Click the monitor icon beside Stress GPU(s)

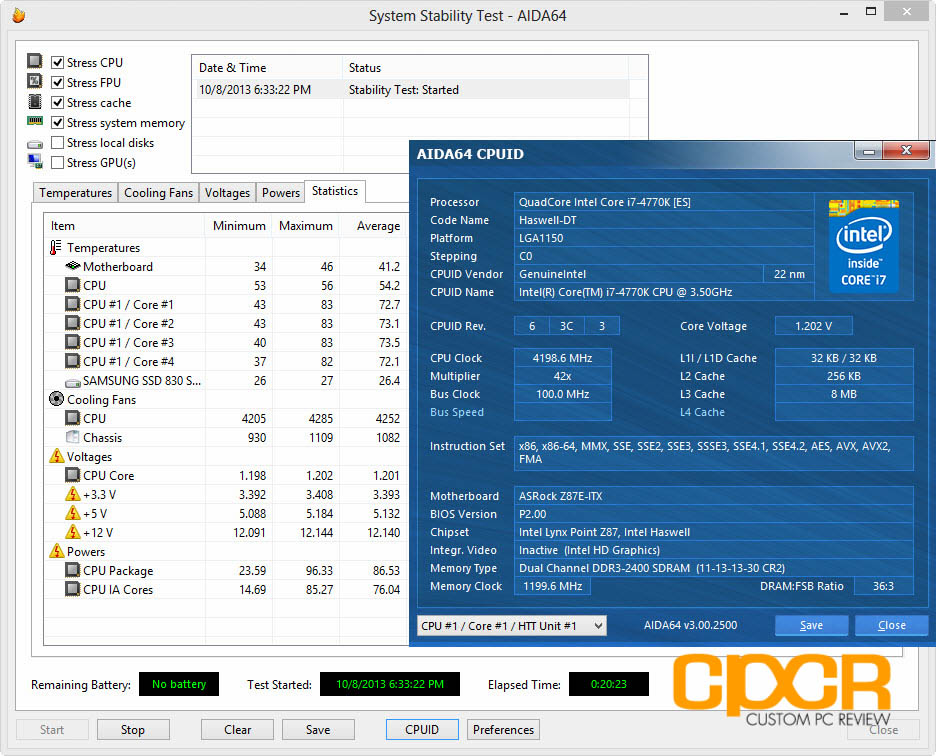[x=35, y=161]
